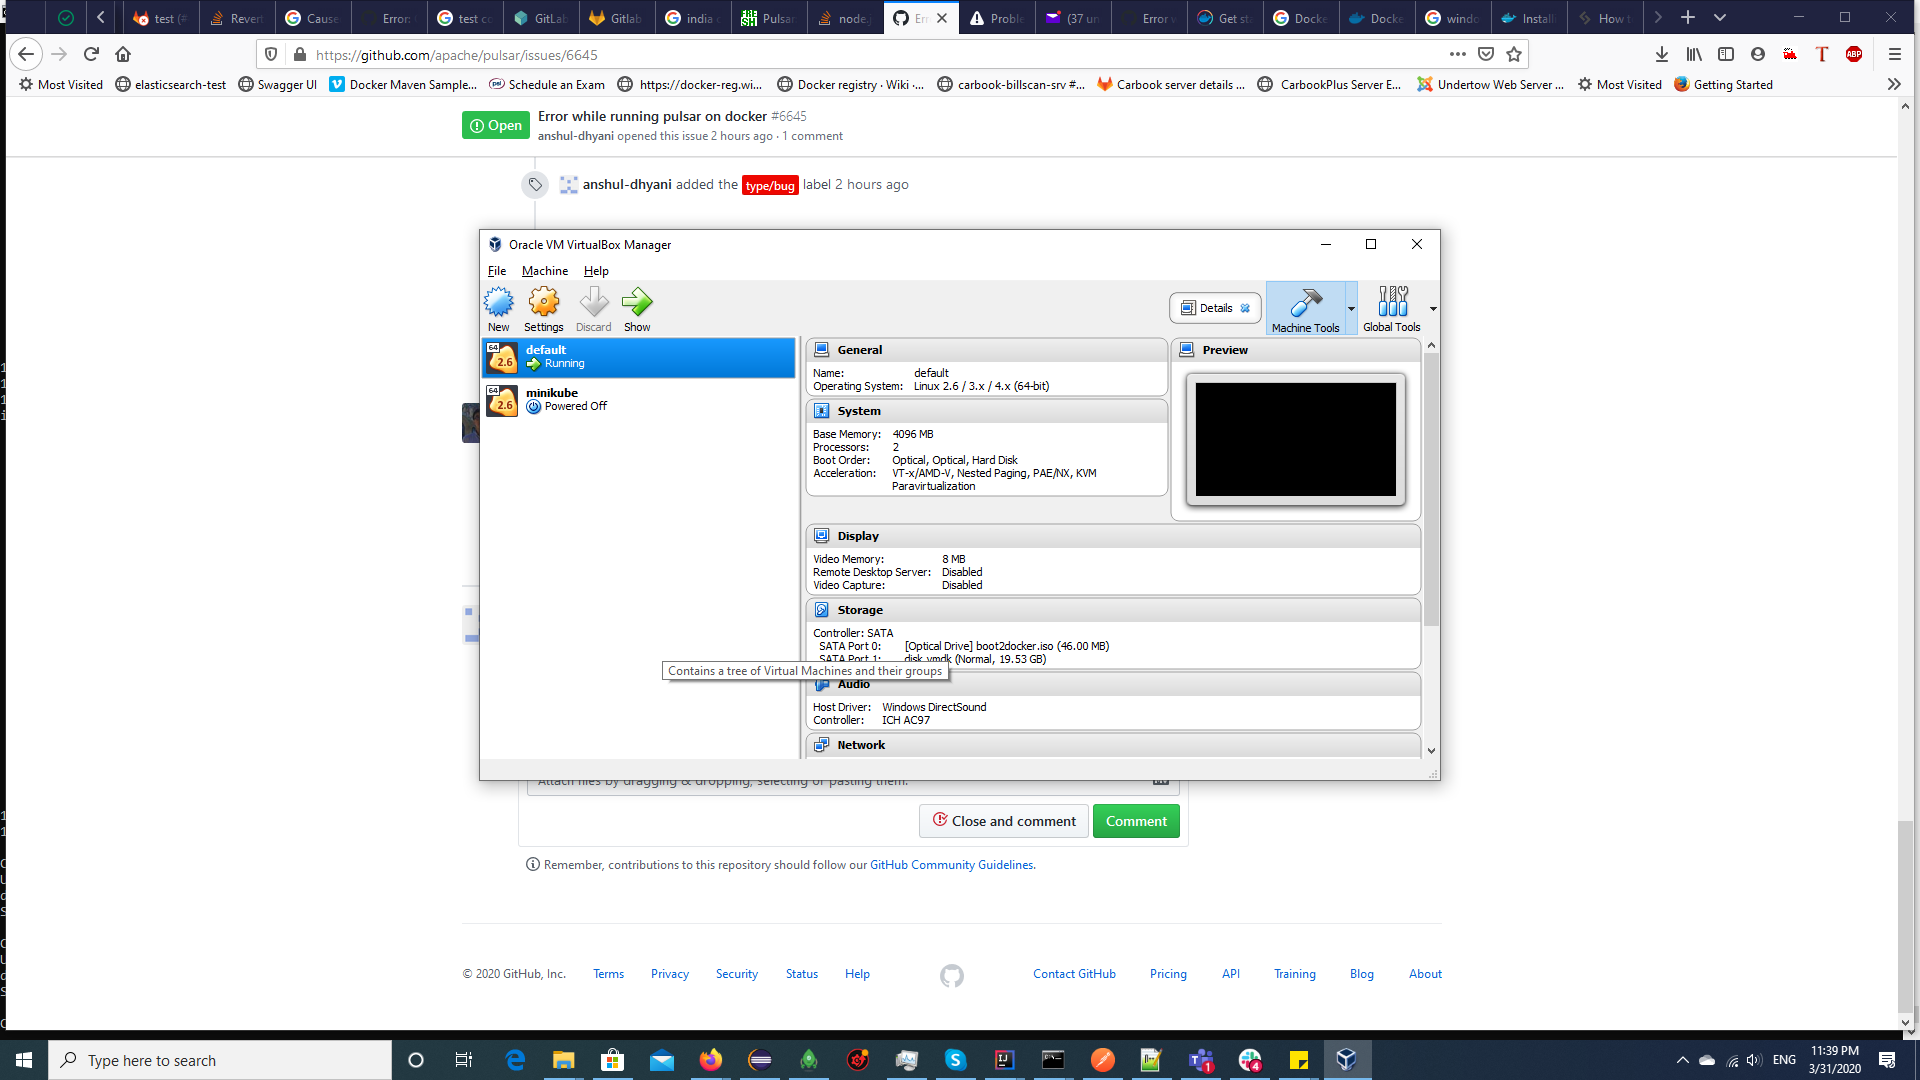The height and width of the screenshot is (1080, 1920).
Task: List all Firefox tabs dropdown
Action: coord(1720,18)
